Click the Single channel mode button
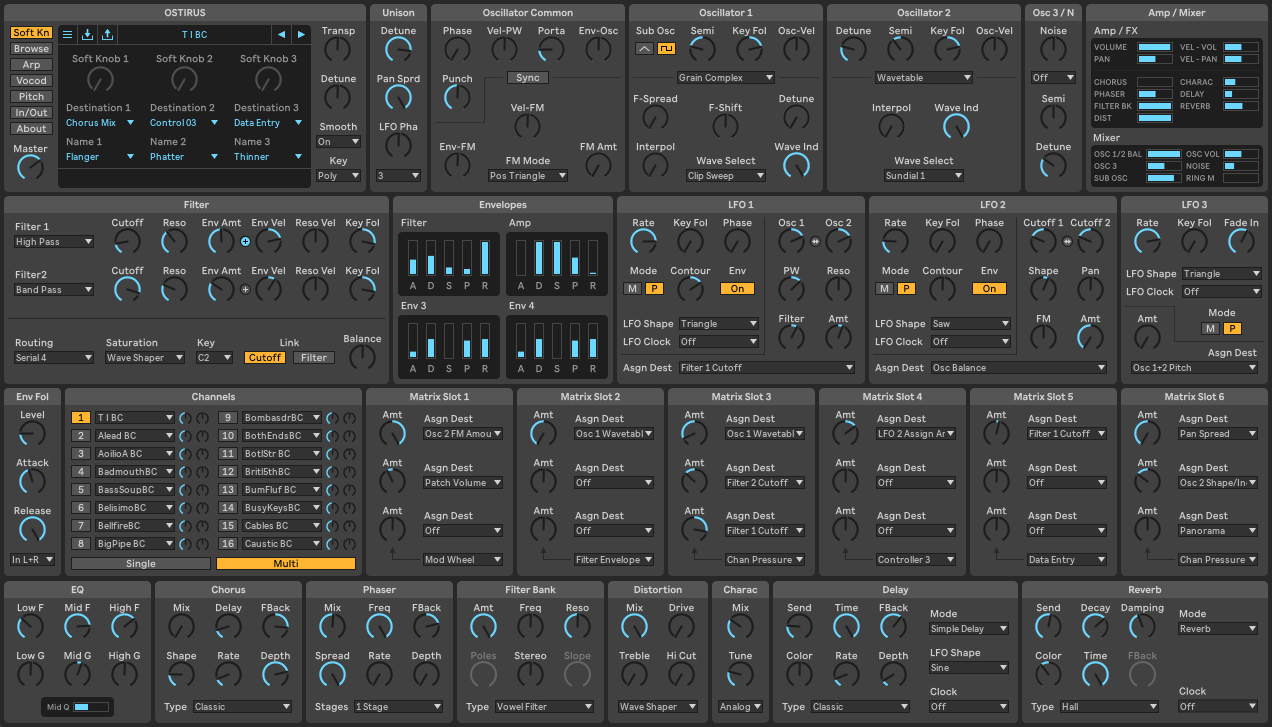Image resolution: width=1272 pixels, height=727 pixels. point(141,563)
